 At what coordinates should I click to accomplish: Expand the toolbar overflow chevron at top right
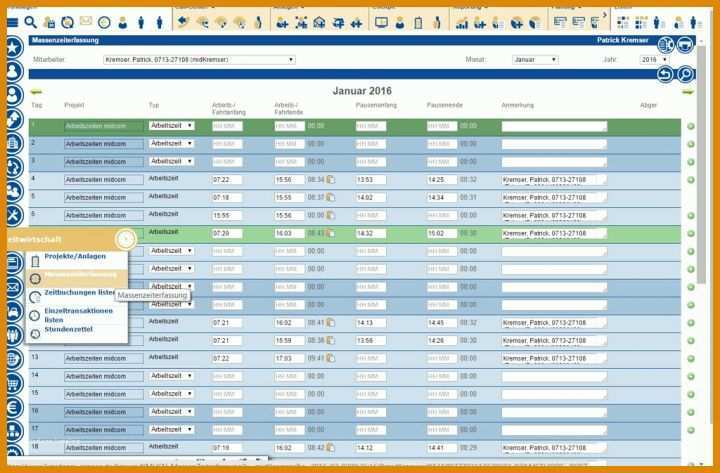[605, 16]
